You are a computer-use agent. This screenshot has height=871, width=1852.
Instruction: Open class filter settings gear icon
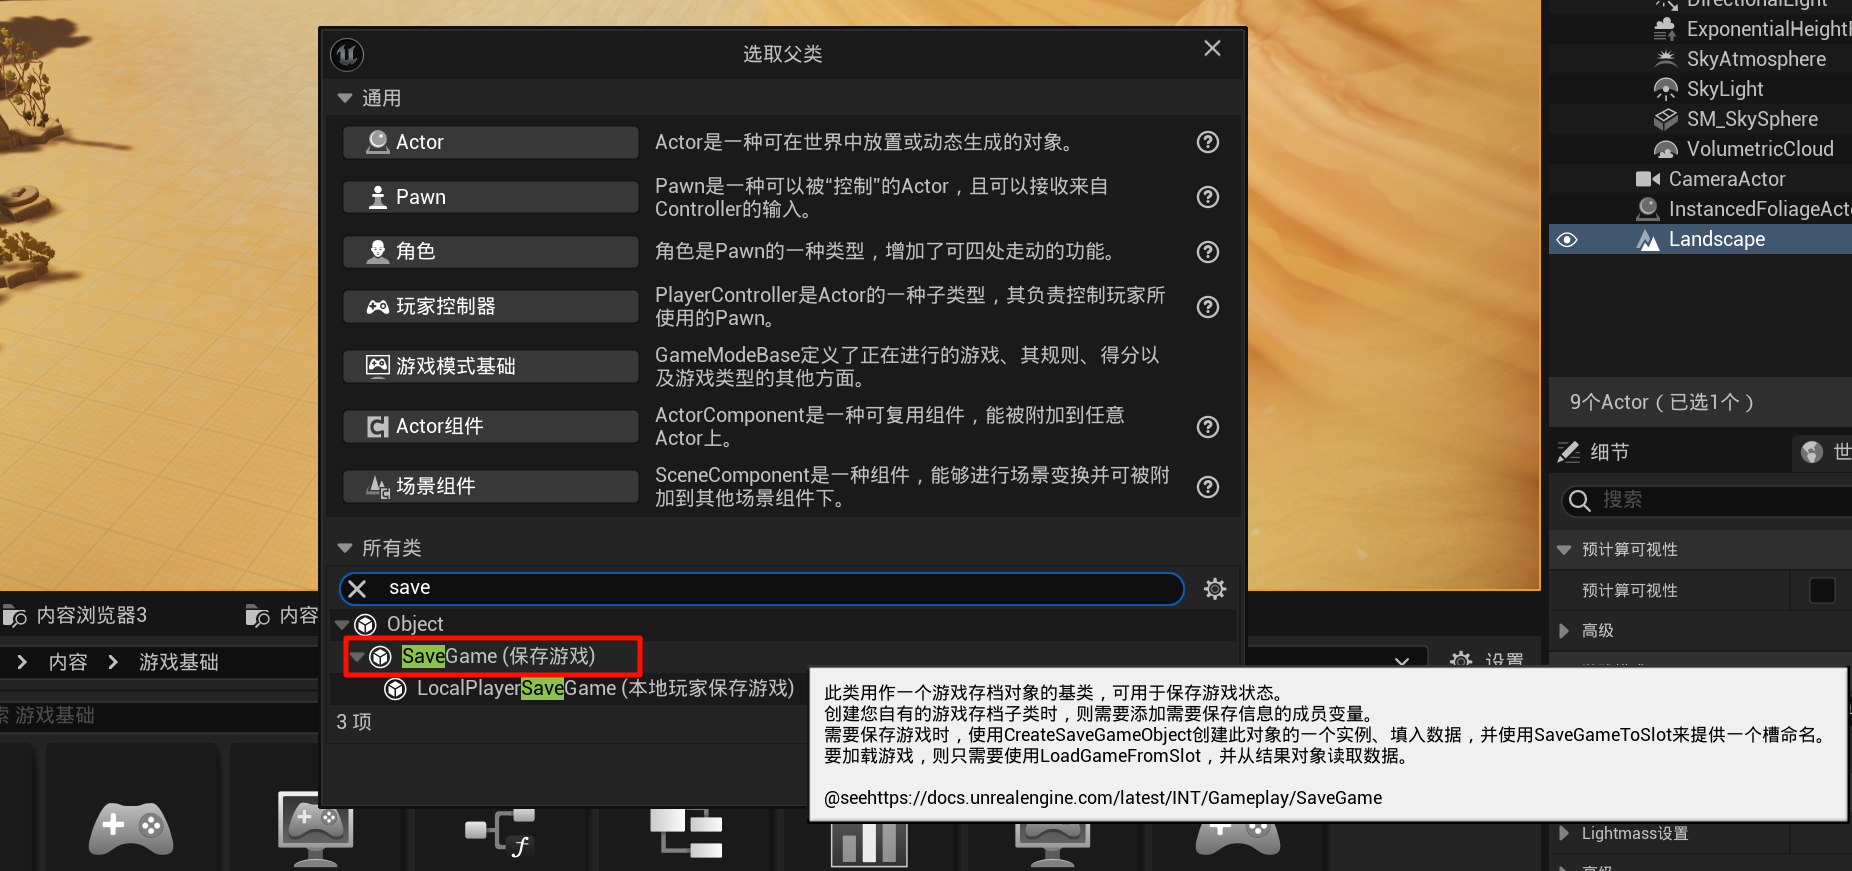[1214, 589]
